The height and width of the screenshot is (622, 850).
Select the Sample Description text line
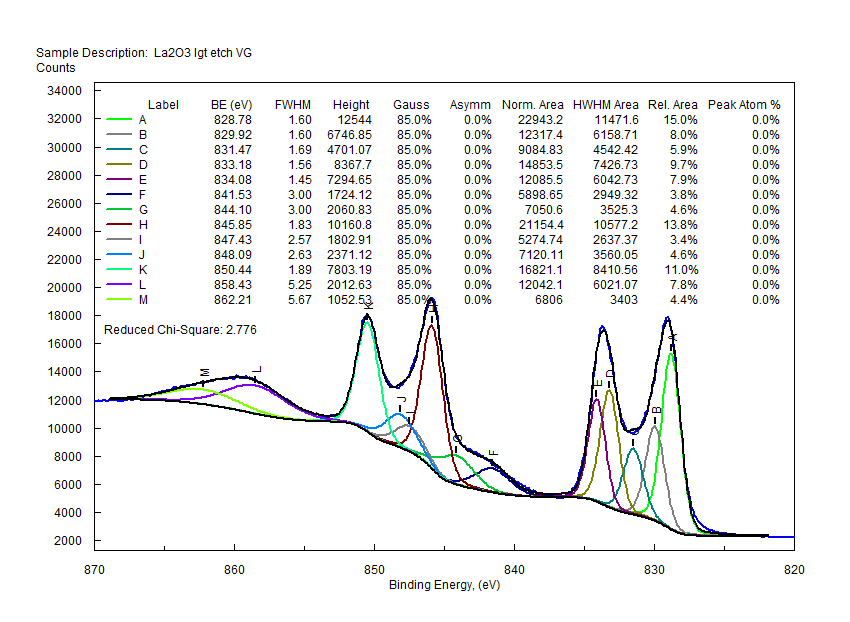point(144,52)
